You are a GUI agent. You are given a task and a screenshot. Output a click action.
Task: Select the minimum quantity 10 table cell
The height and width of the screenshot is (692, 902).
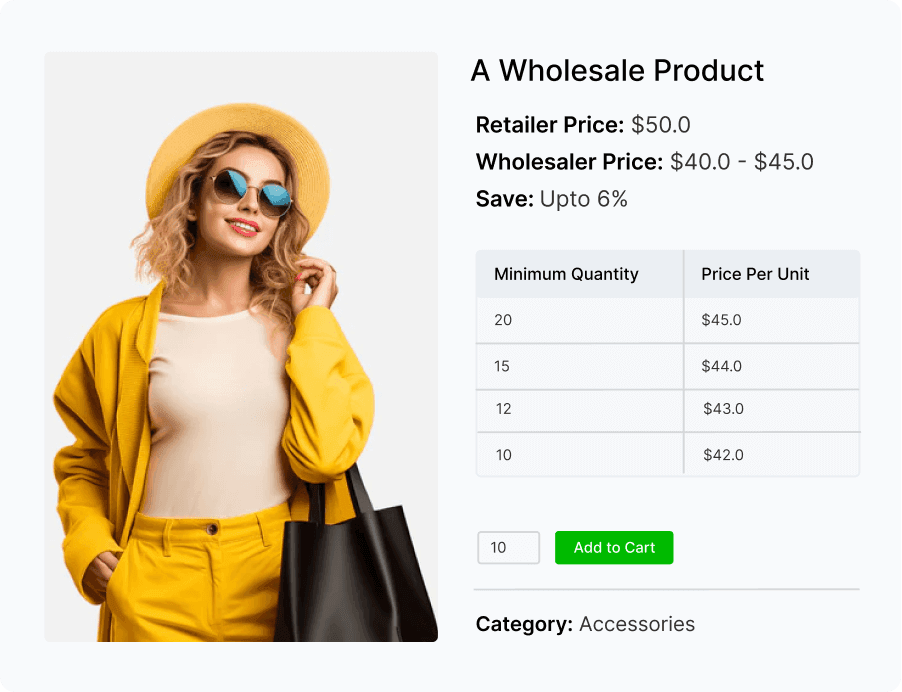coord(580,454)
